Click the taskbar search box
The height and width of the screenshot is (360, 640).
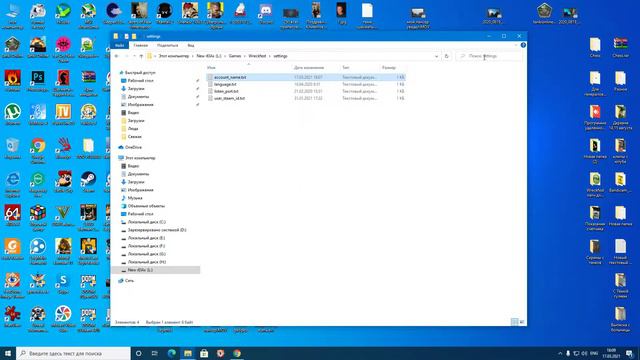(73, 353)
